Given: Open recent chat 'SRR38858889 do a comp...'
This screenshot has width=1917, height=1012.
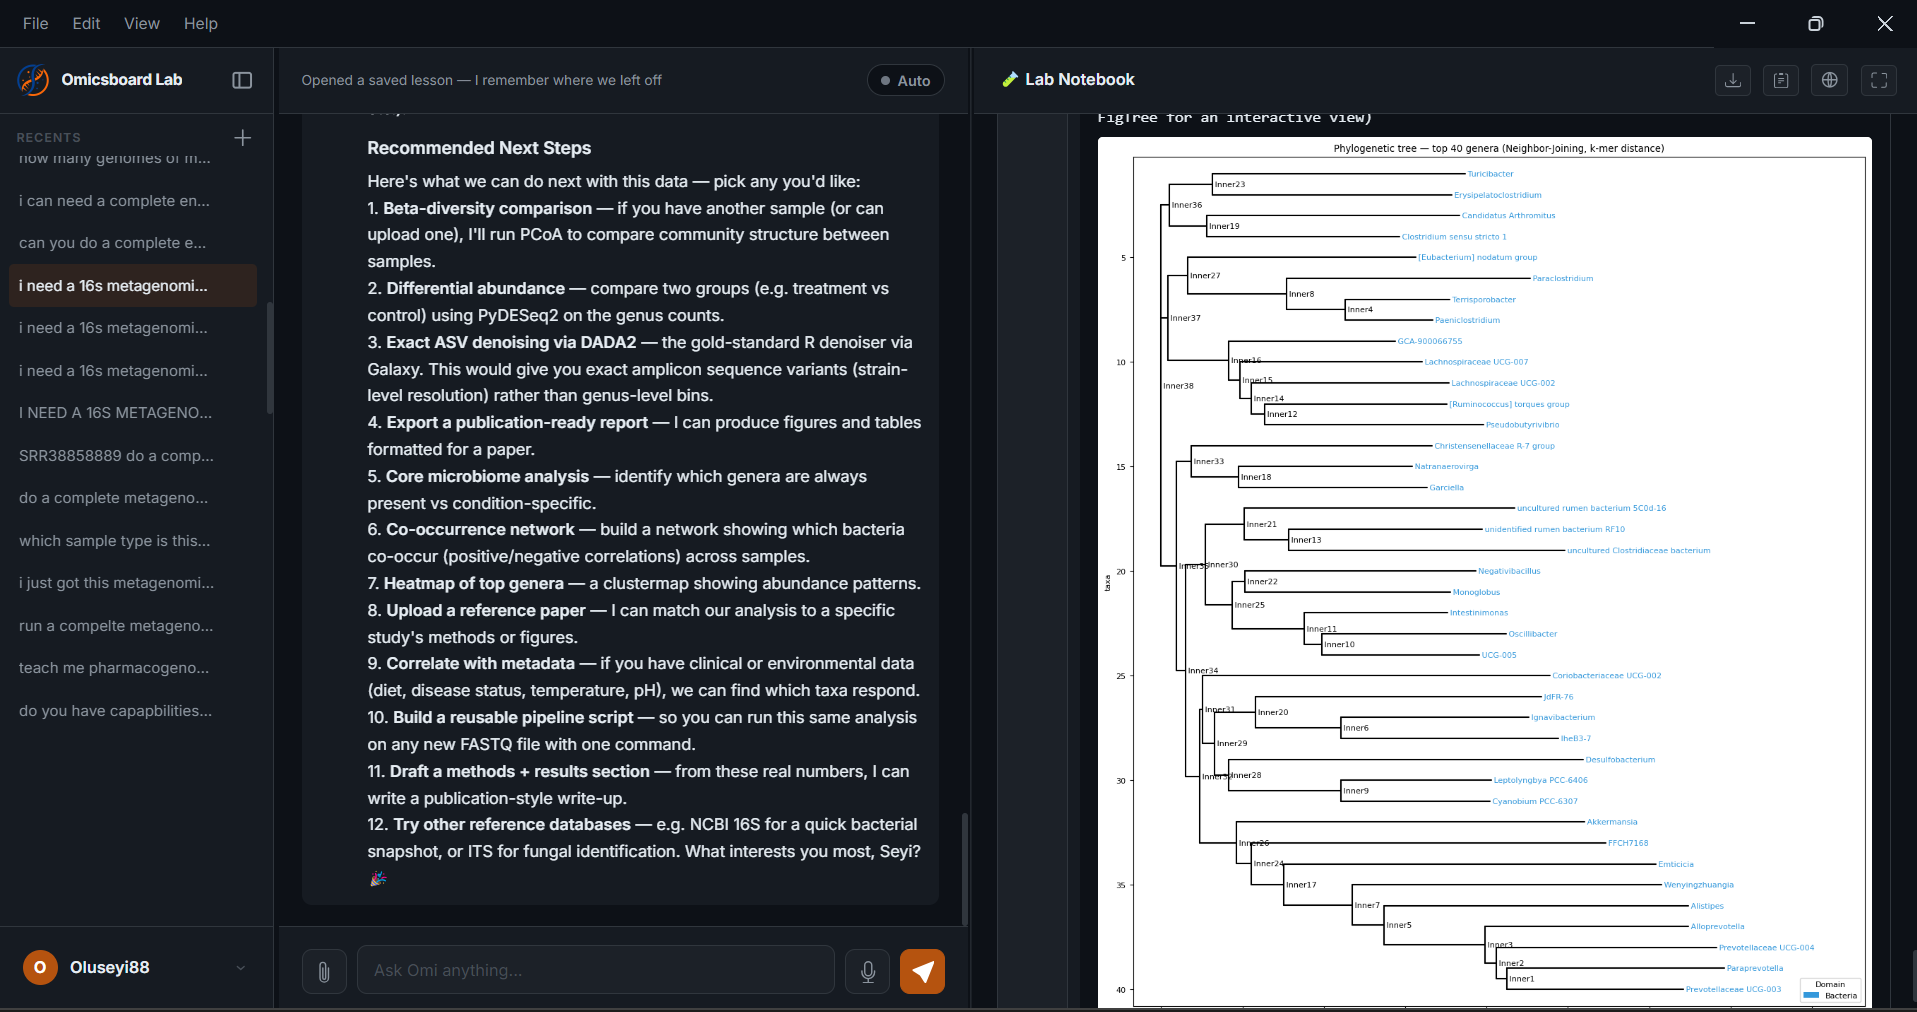Looking at the screenshot, I should click(x=132, y=456).
